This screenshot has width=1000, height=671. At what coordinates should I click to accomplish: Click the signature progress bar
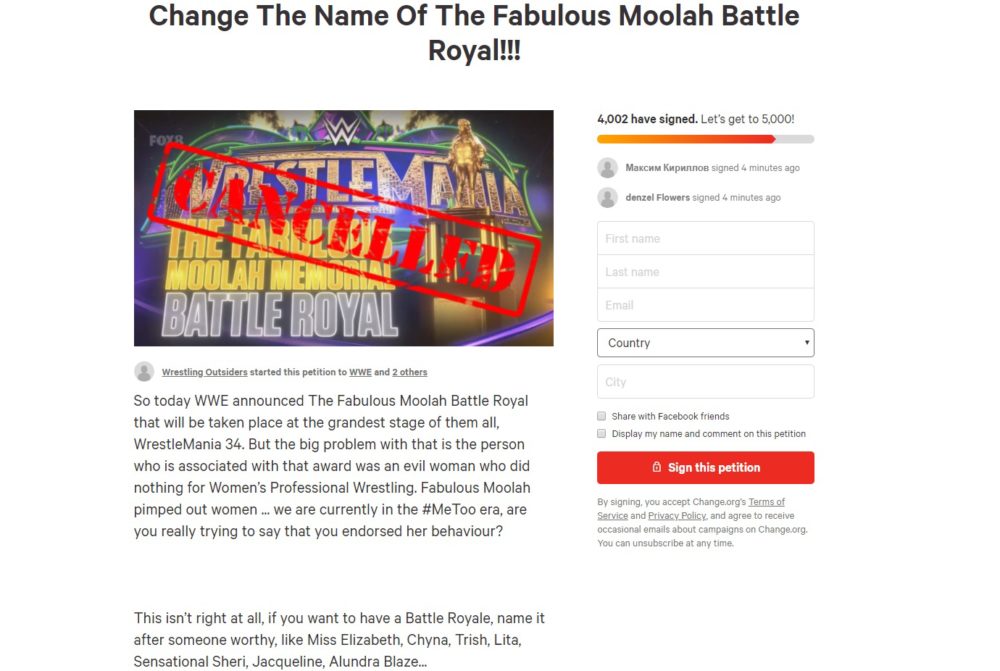tap(705, 139)
